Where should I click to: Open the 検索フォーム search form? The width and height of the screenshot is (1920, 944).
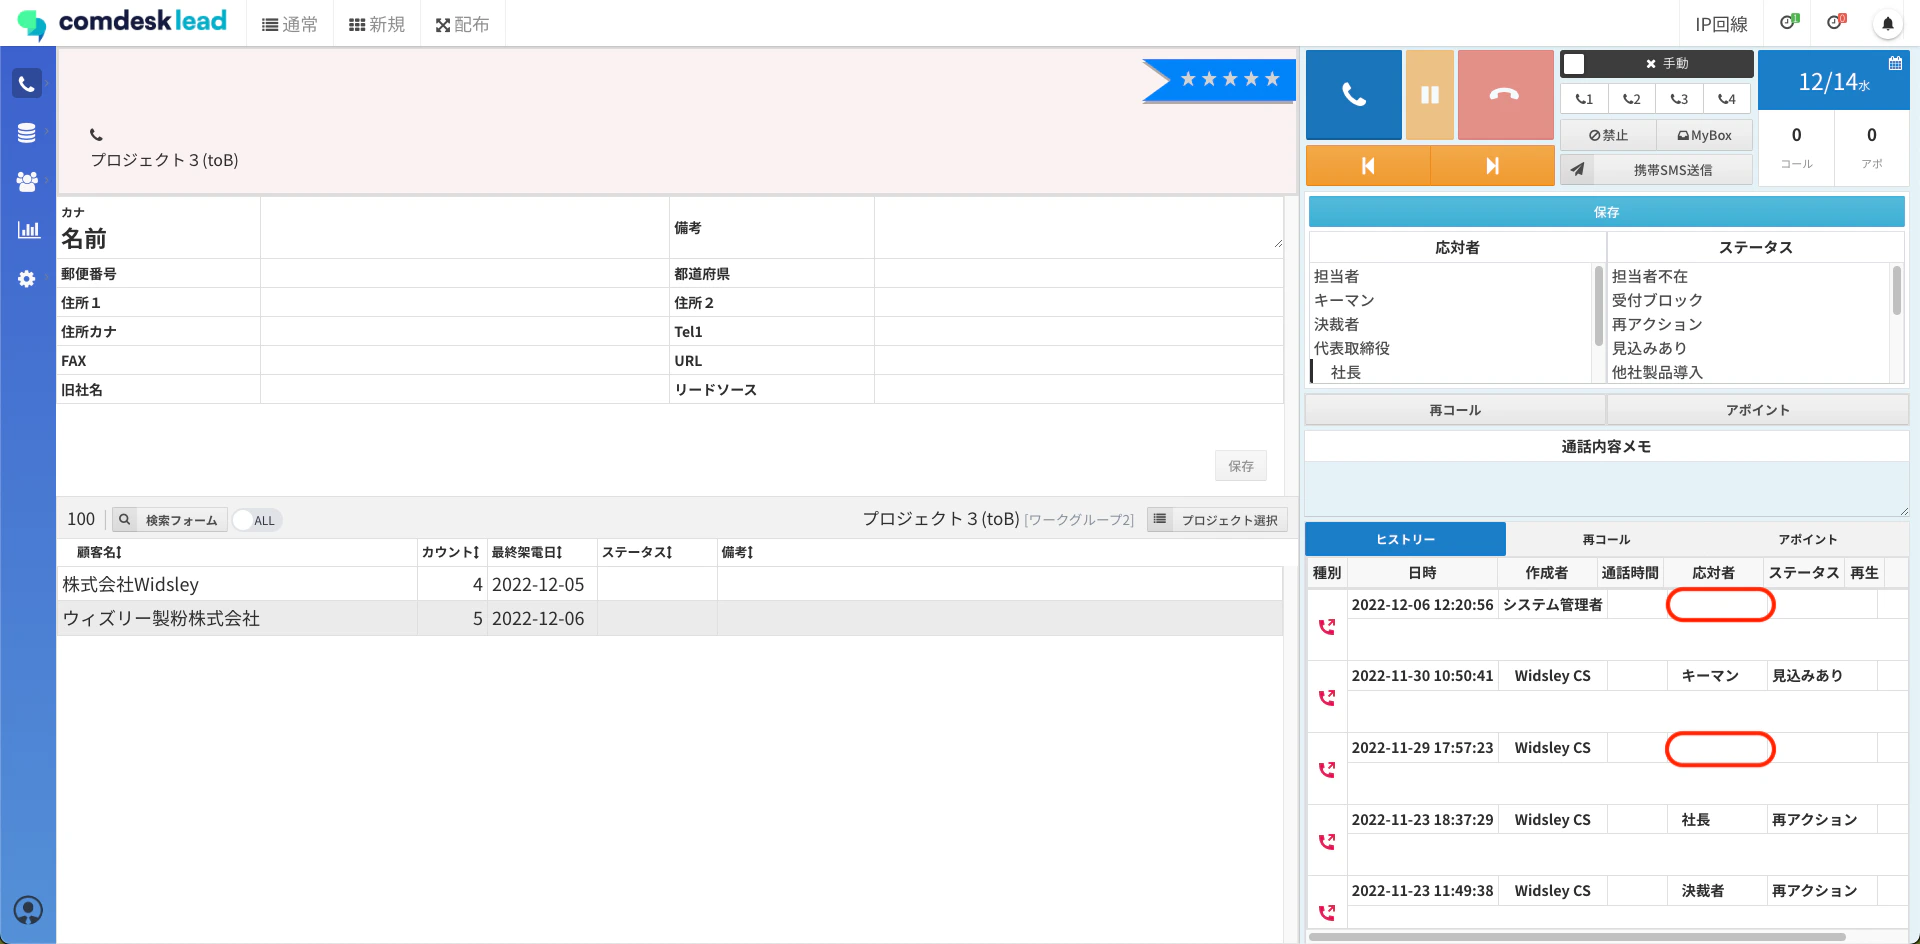pyautogui.click(x=170, y=520)
